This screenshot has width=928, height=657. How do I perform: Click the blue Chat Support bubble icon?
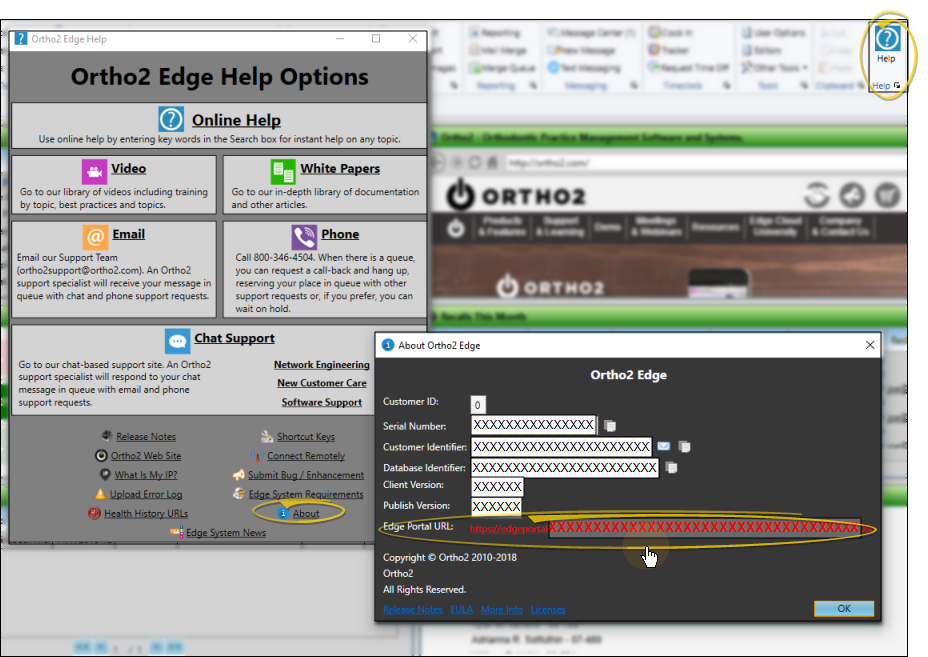click(x=178, y=341)
